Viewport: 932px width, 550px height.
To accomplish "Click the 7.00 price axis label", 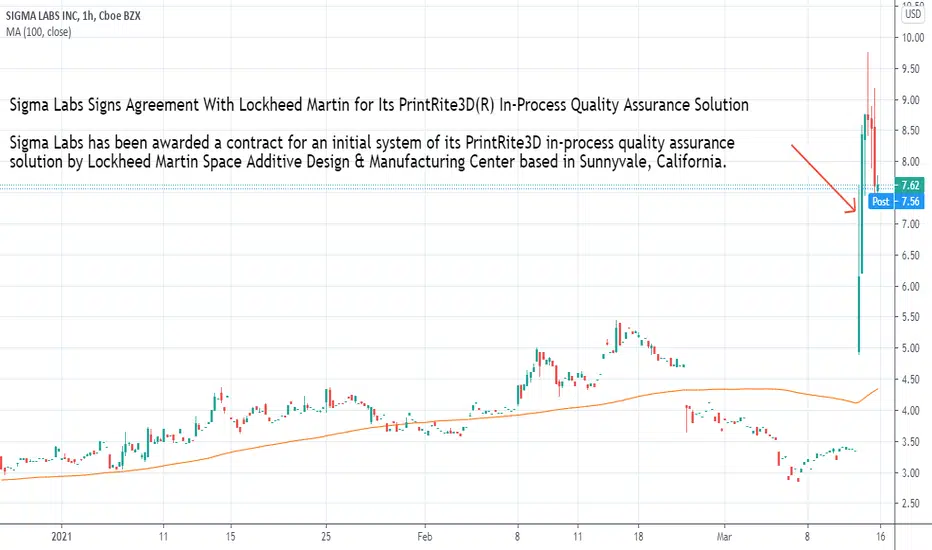I will click(910, 224).
